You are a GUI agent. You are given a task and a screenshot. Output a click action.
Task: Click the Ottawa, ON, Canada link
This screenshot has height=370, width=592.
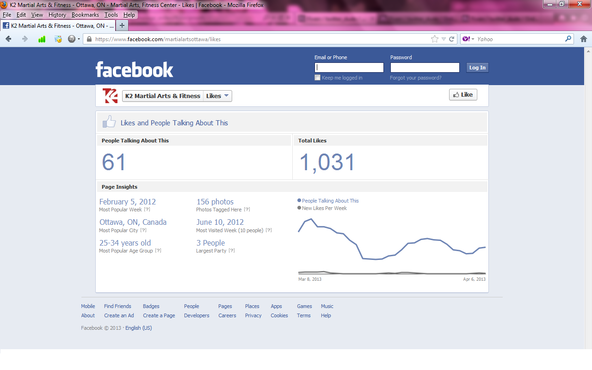[x=133, y=222]
